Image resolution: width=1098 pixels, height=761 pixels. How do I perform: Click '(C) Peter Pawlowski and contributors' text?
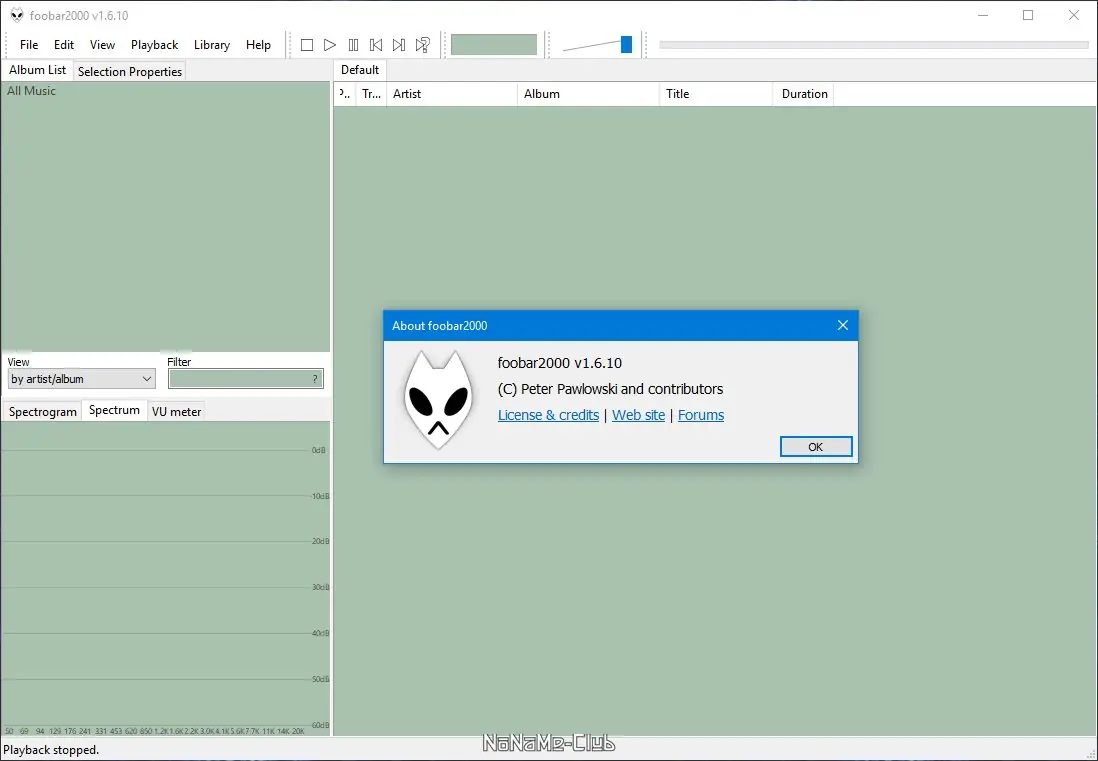(x=610, y=389)
